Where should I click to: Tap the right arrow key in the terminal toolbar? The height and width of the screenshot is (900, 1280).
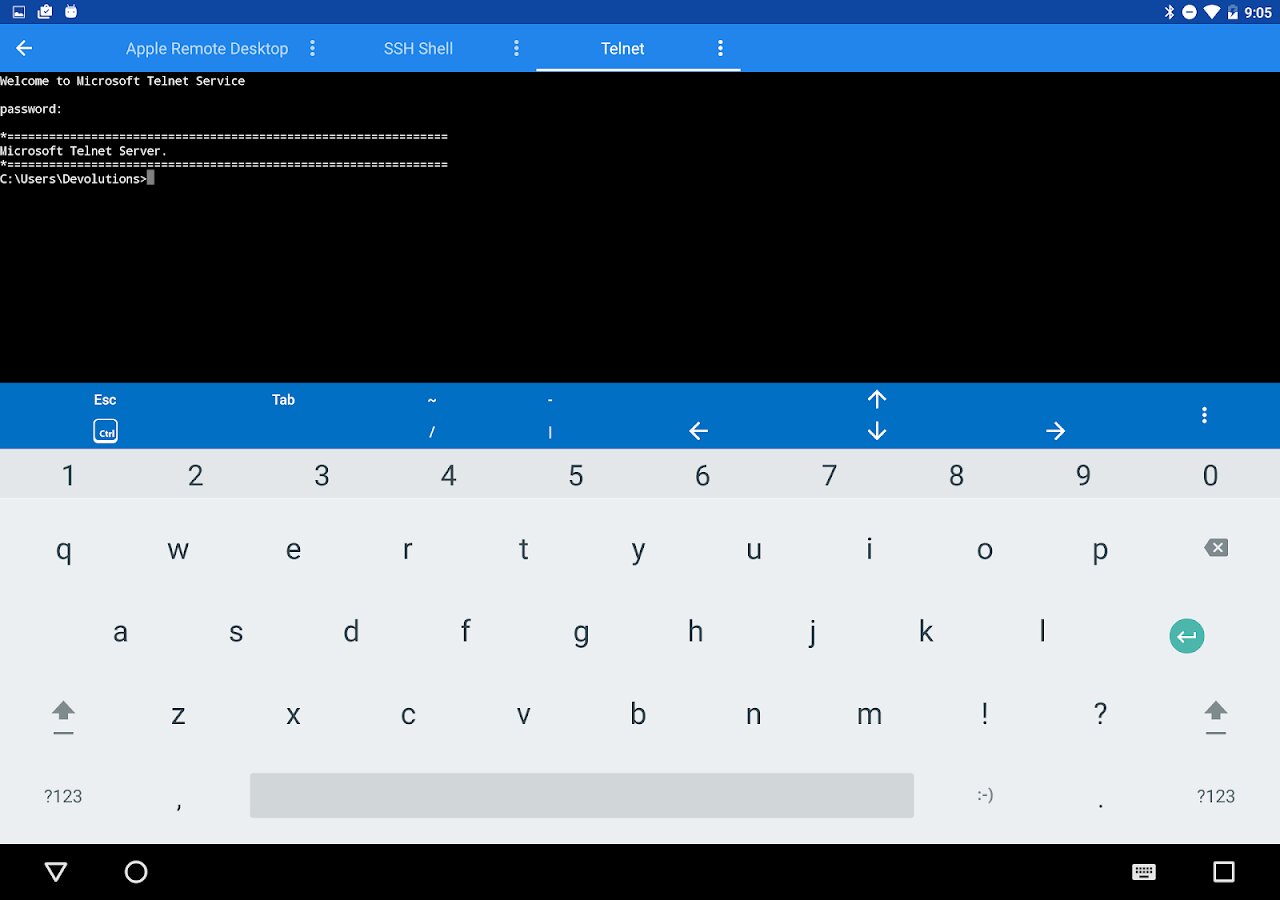[1055, 431]
